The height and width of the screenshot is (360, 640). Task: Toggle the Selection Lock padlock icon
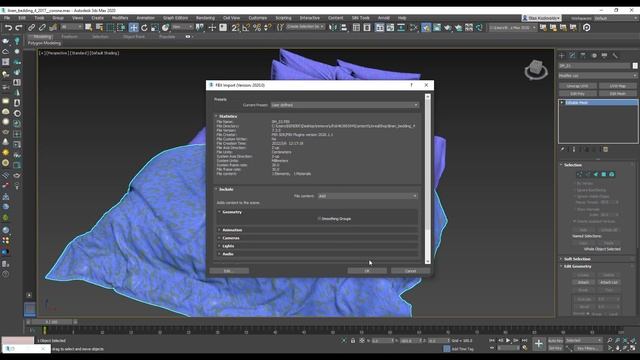coord(353,340)
